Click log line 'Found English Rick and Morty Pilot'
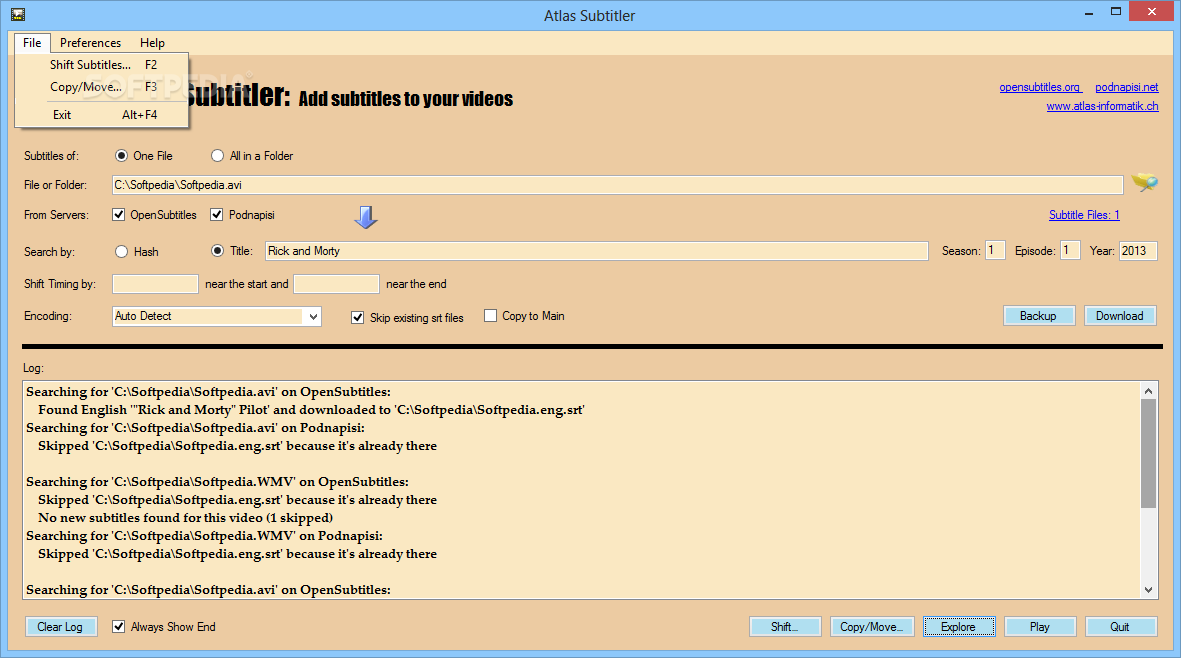 click(312, 410)
